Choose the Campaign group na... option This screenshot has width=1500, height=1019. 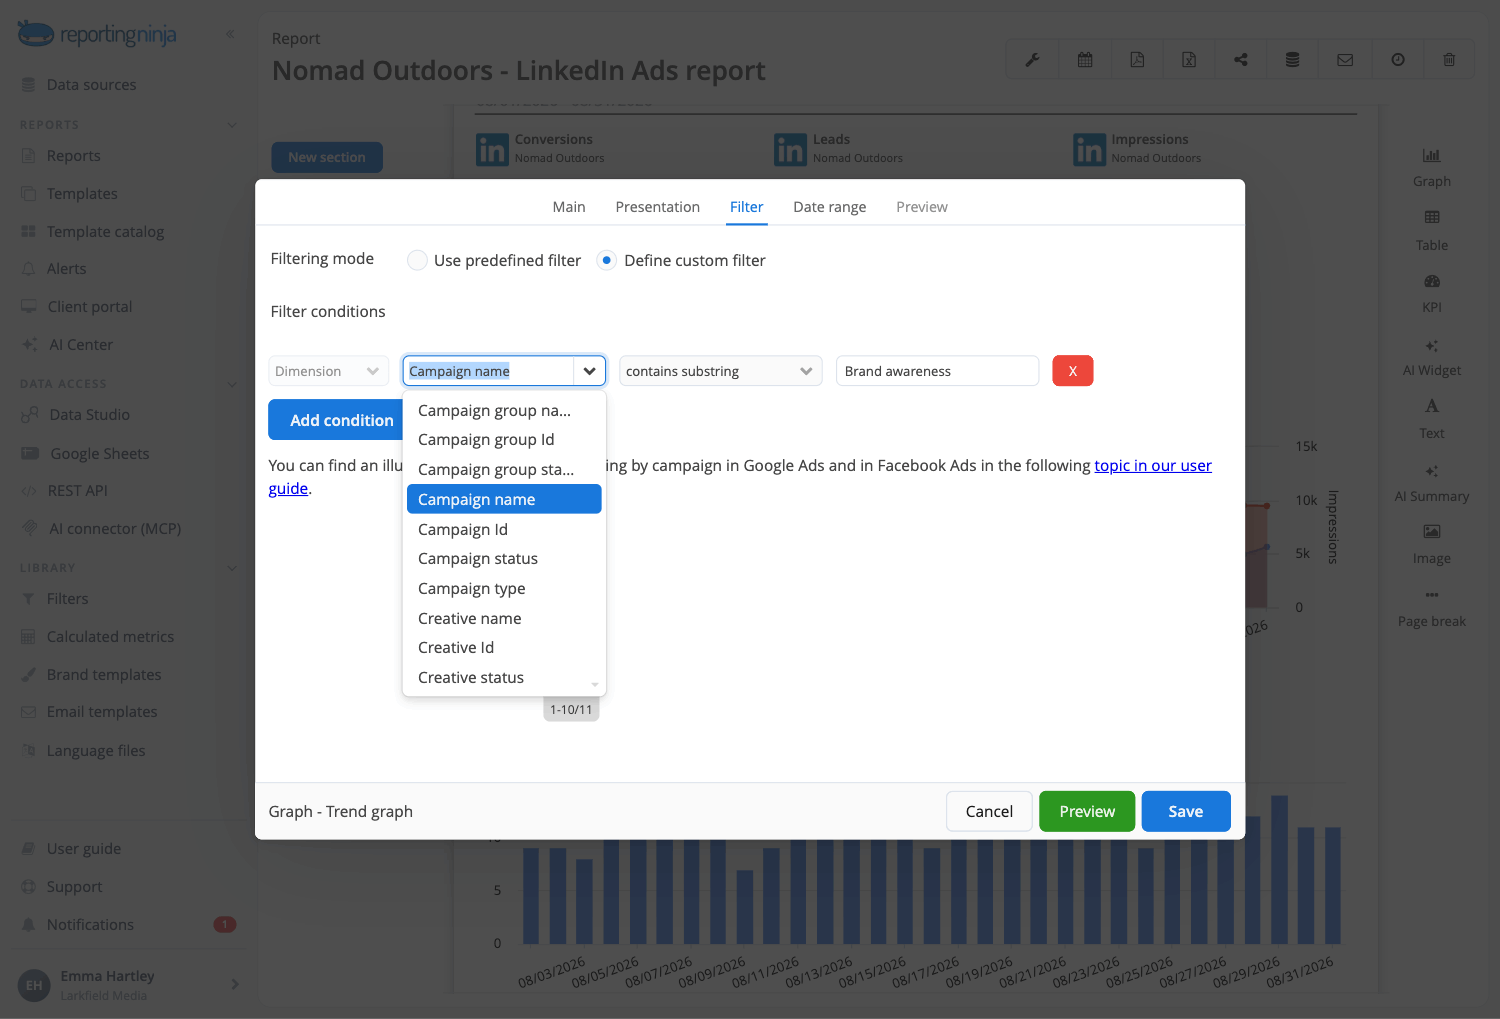tap(504, 410)
